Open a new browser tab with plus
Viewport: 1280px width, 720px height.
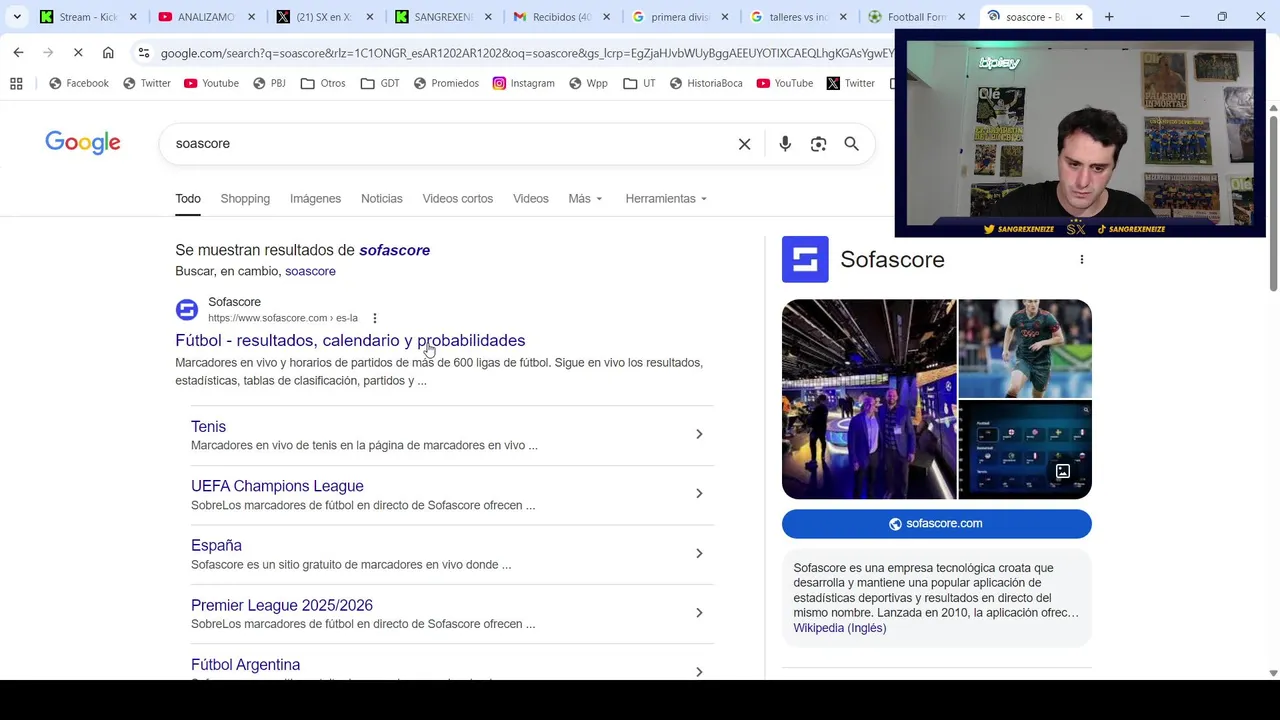click(1109, 17)
